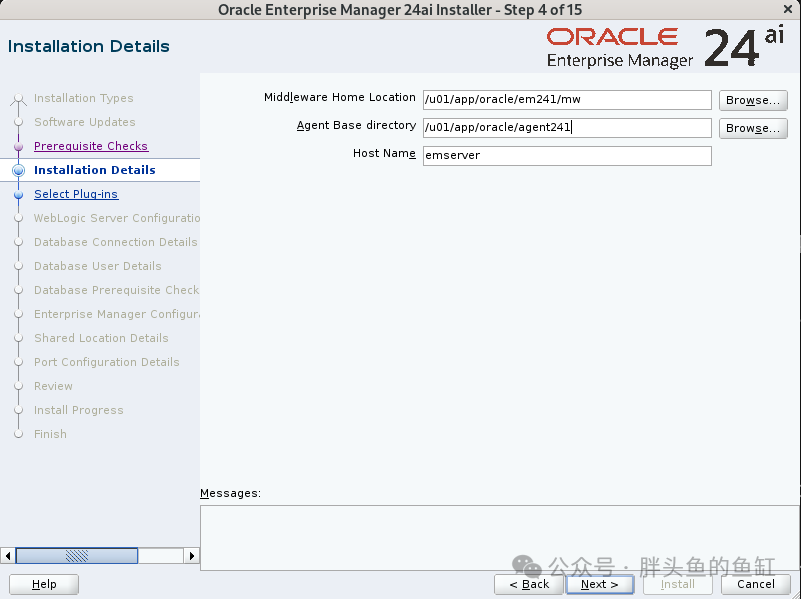
Task: Click the Database User Details step label
Action: (x=98, y=266)
